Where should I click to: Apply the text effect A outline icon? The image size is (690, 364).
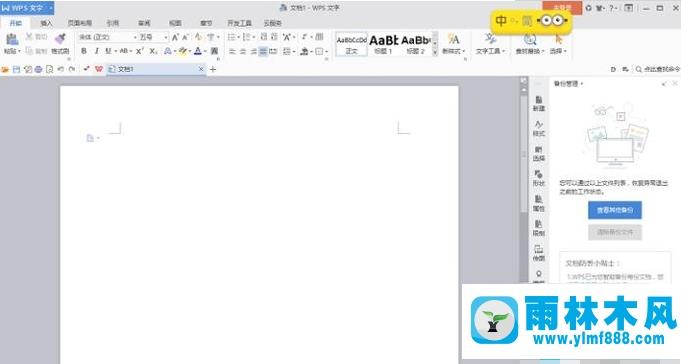coord(168,51)
